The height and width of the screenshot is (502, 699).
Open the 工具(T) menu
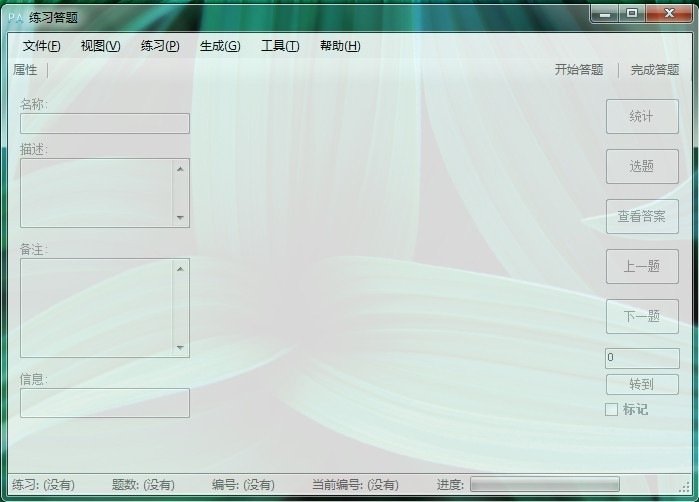(x=280, y=46)
